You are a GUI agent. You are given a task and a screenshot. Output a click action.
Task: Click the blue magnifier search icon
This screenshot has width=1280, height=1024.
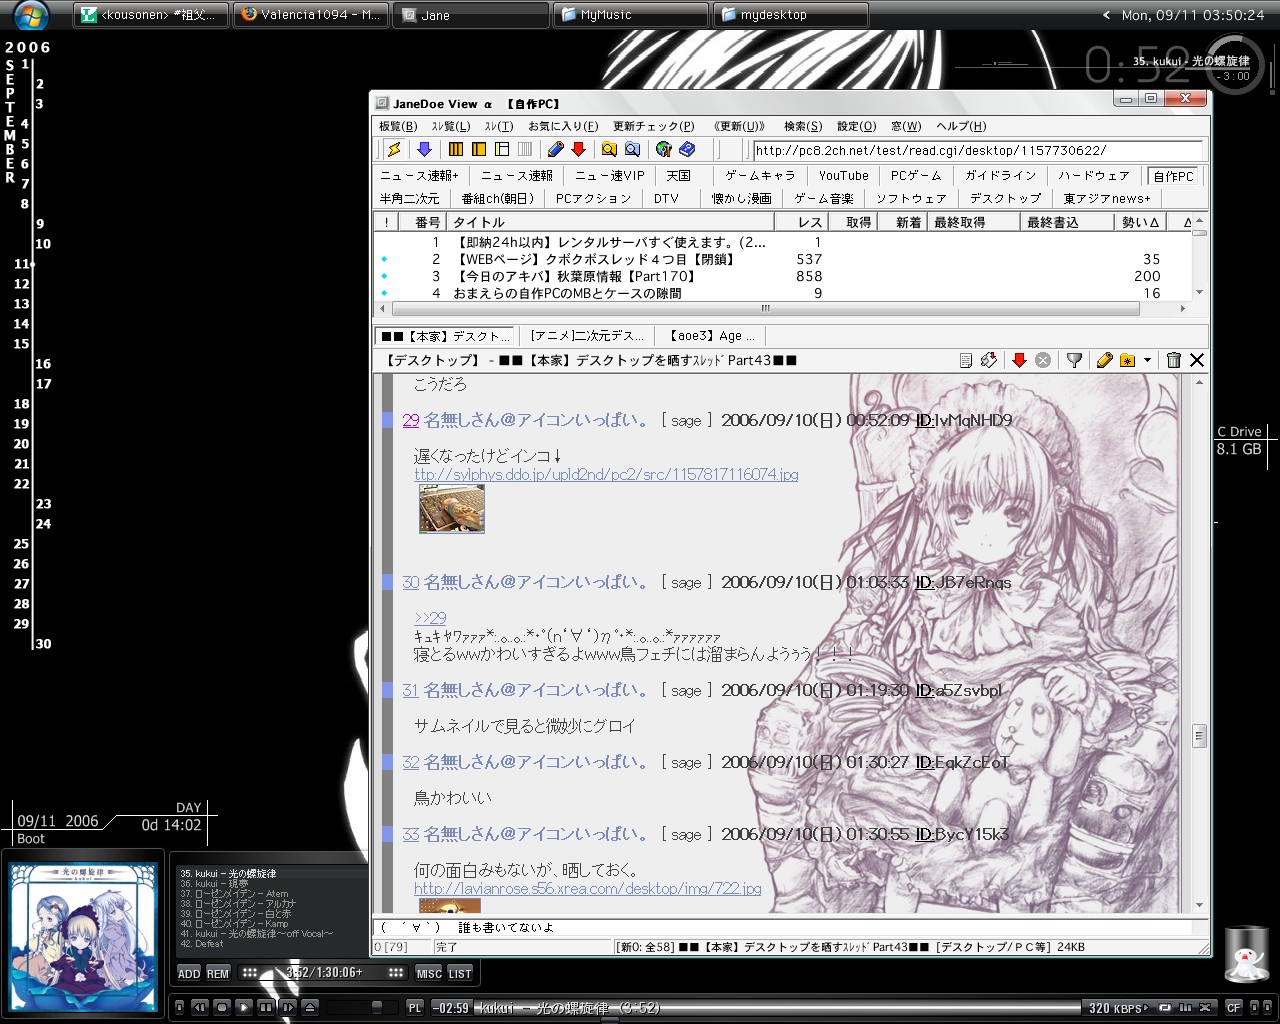coord(632,149)
